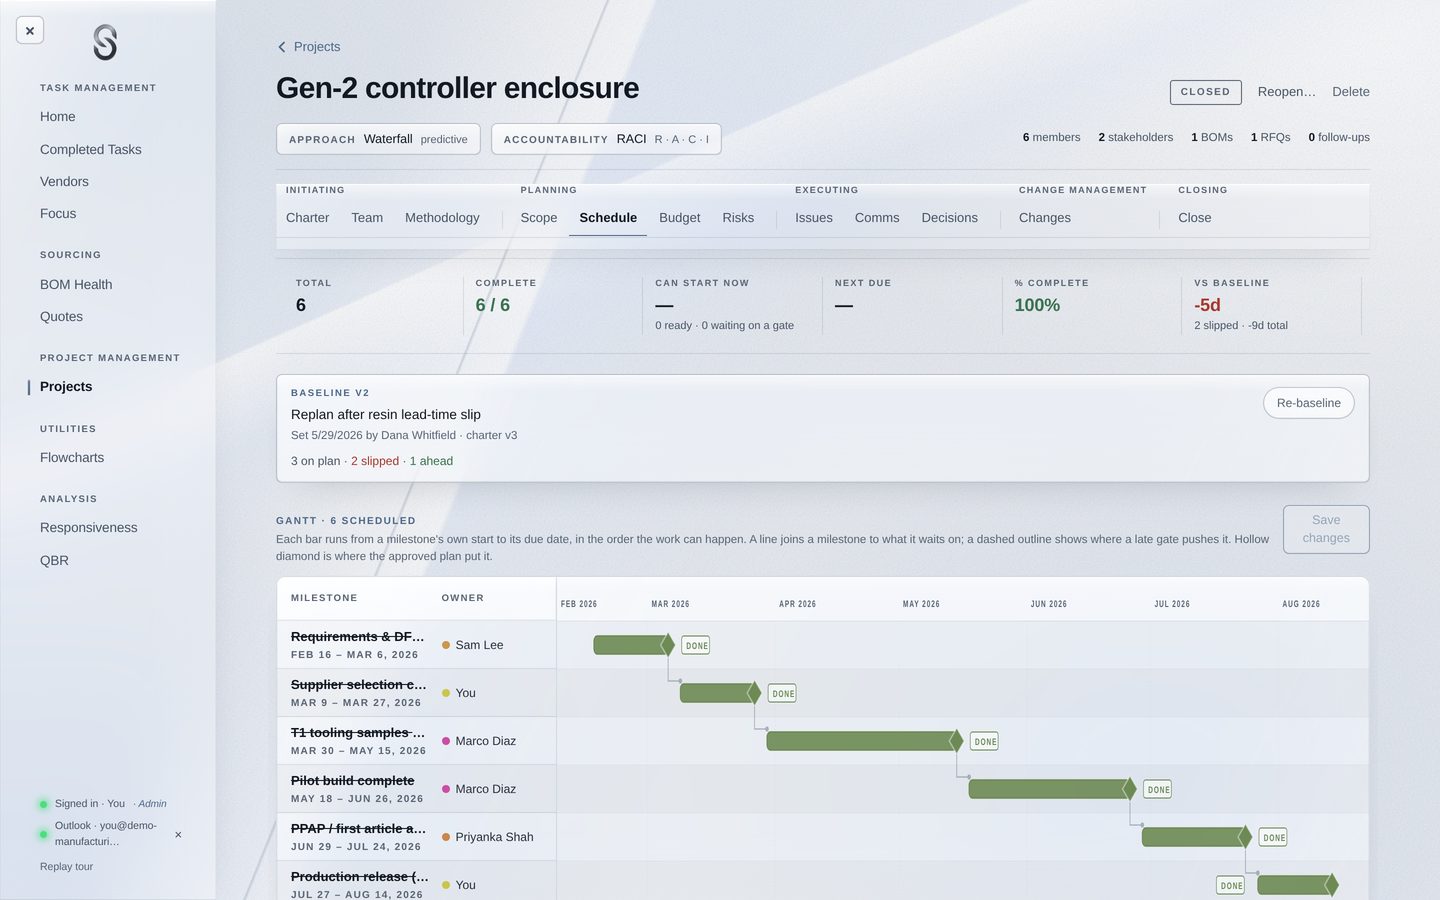Viewport: 1440px width, 900px height.
Task: Select Requirements & DF… milestone name
Action: click(357, 636)
